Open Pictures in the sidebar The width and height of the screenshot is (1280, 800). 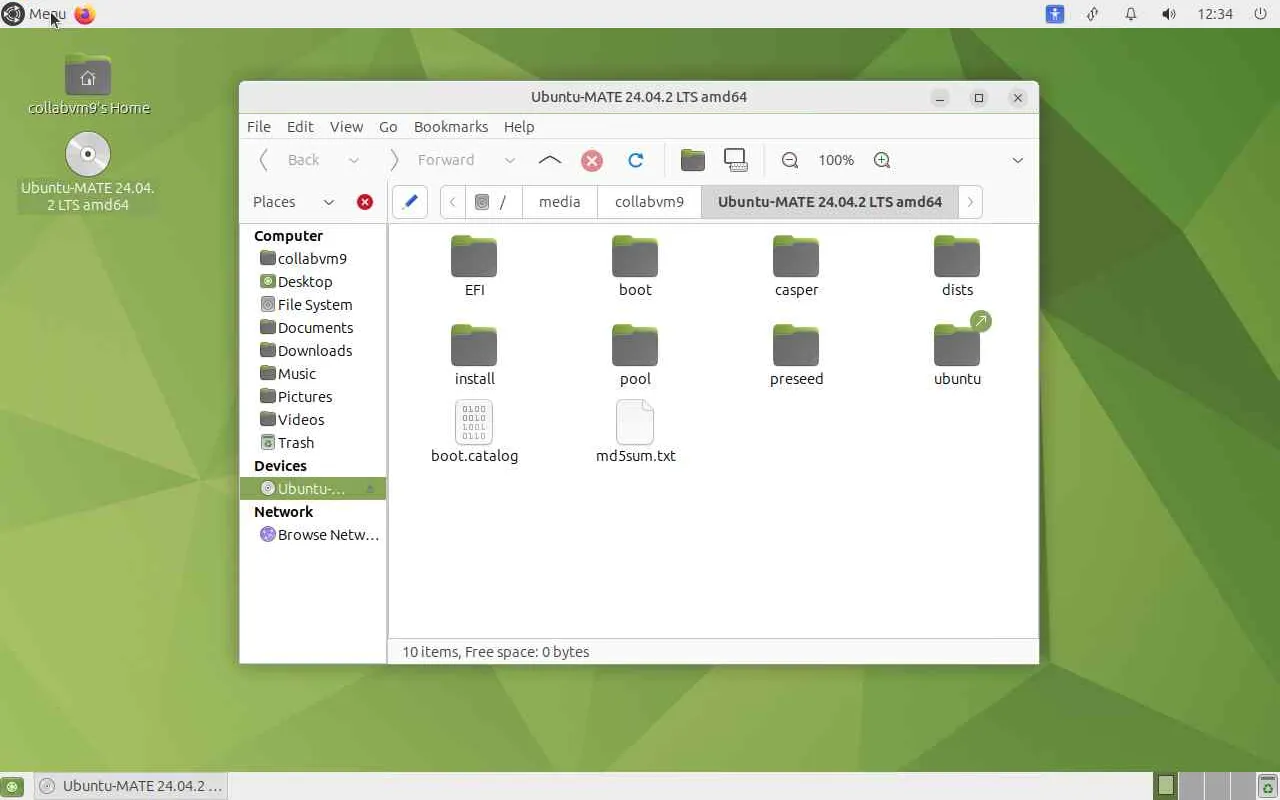tap(313, 396)
